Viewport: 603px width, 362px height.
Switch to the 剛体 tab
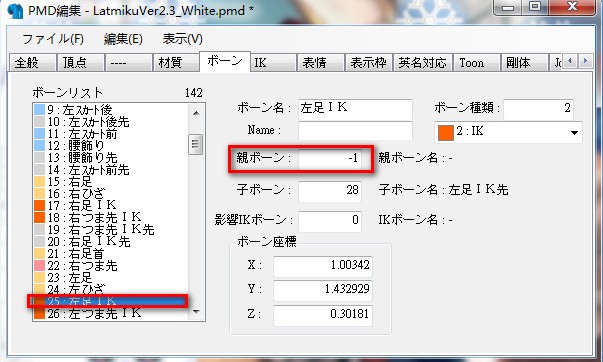click(x=525, y=62)
